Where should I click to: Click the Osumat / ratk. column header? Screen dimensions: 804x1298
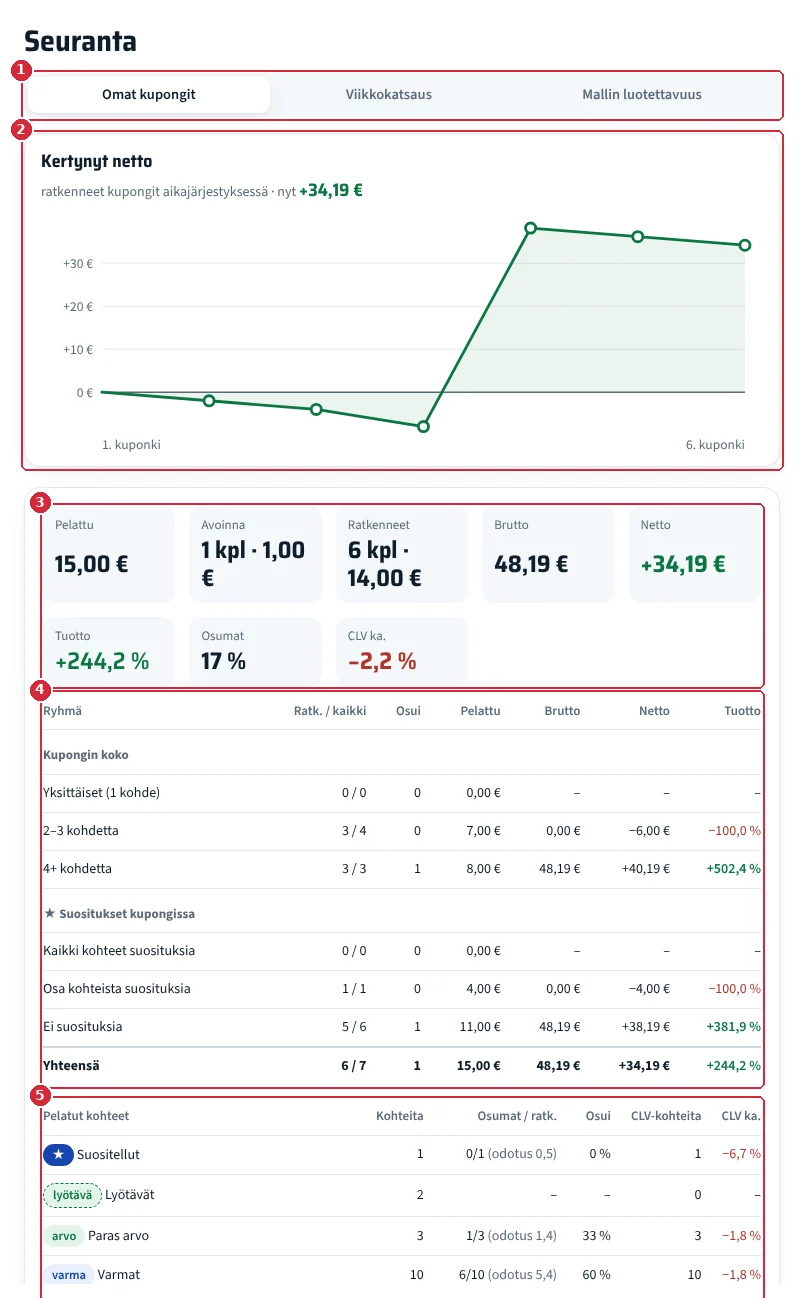point(516,1116)
